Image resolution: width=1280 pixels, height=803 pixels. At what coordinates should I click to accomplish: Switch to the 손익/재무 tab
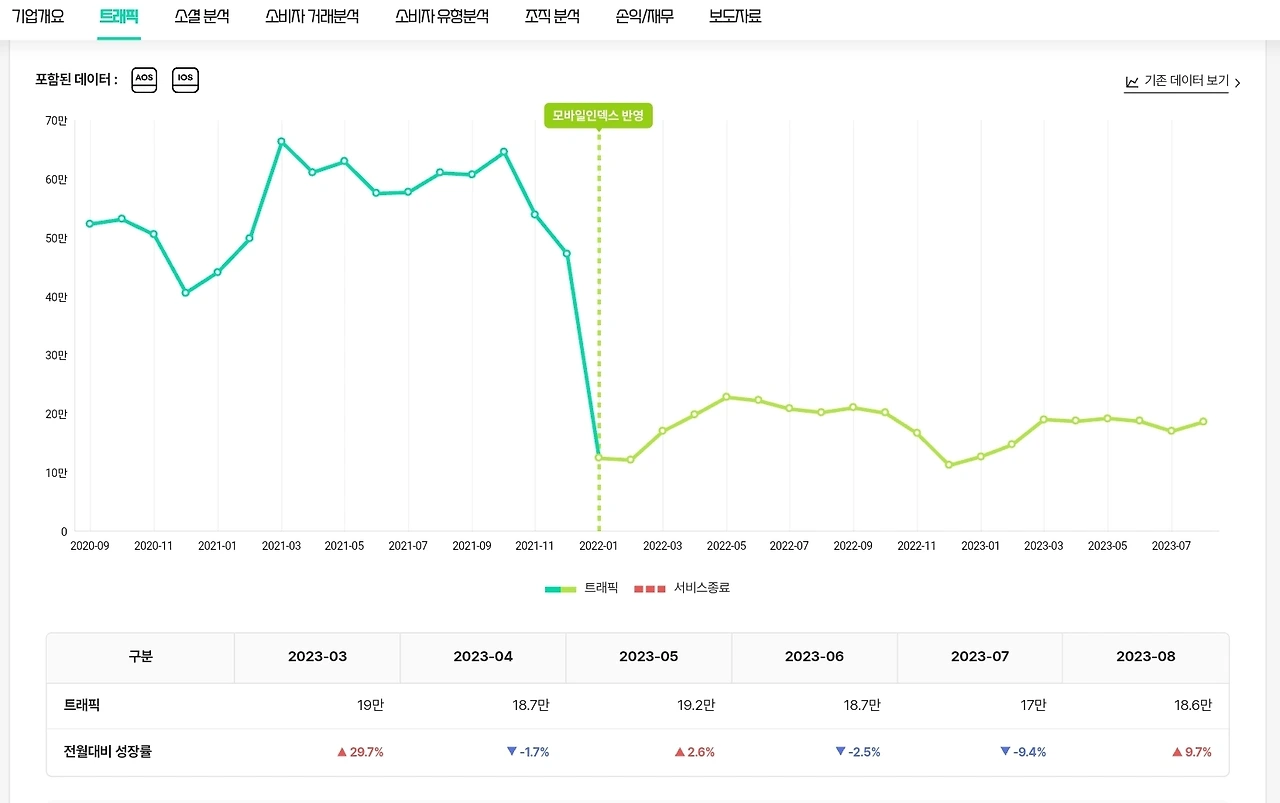(645, 16)
